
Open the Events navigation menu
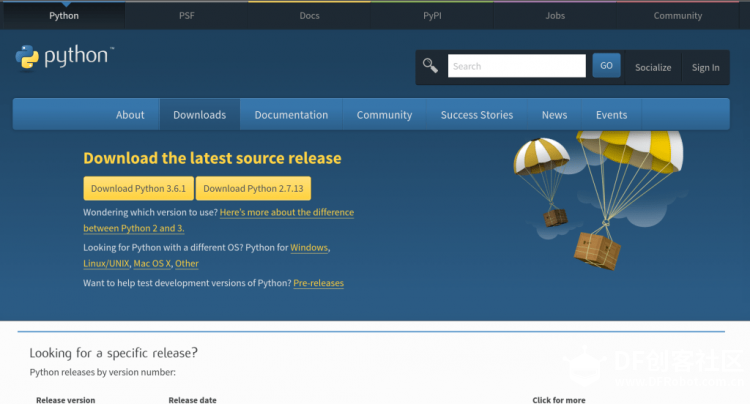(611, 115)
